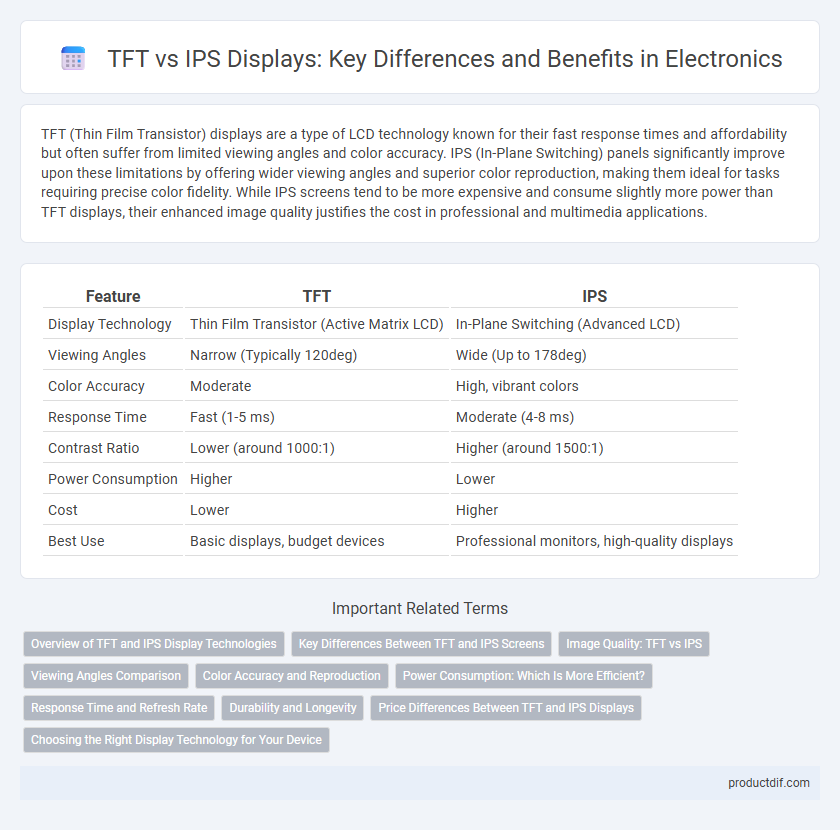Select cell 'In-Plane Switching (Advanced LCD)'
Image resolution: width=840 pixels, height=830 pixels.
pyautogui.click(x=568, y=324)
